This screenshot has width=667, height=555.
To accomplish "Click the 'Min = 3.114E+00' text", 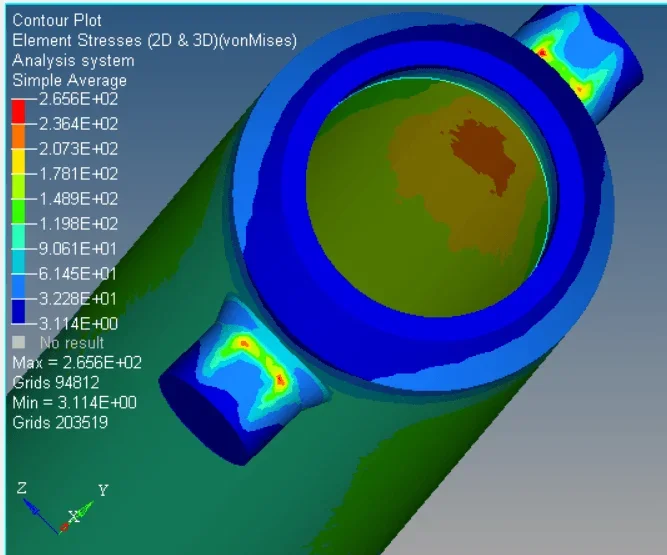I will [74, 402].
